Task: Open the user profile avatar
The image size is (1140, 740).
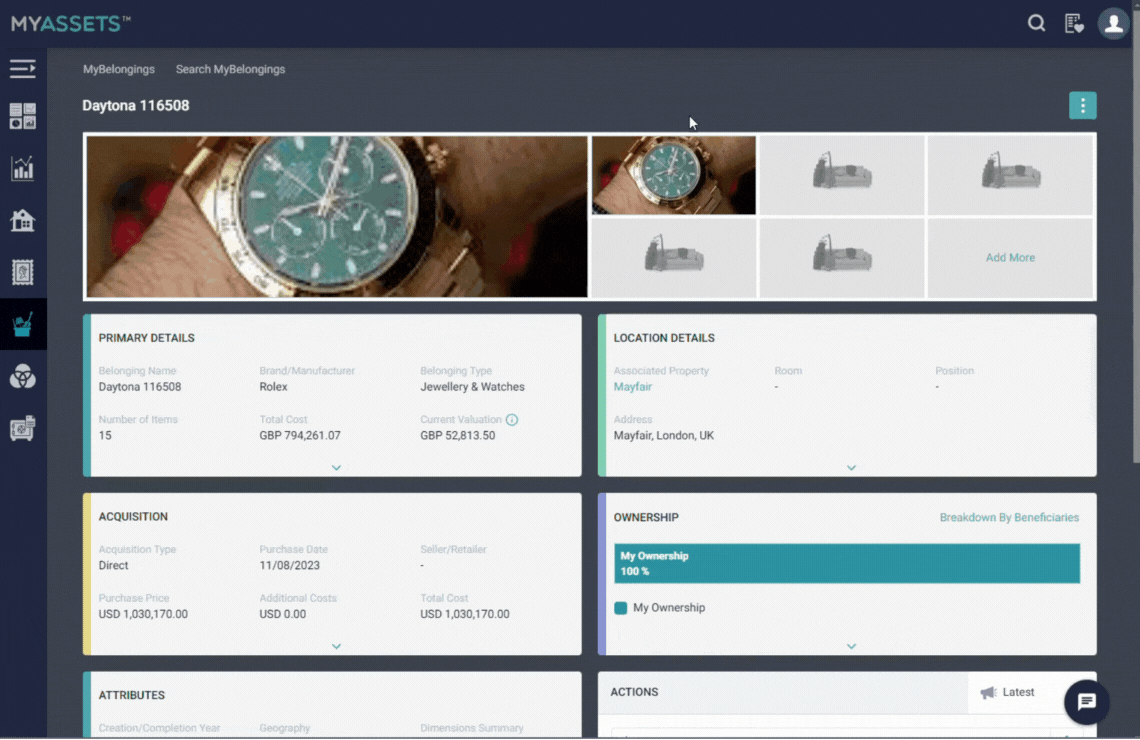Action: 1113,23
